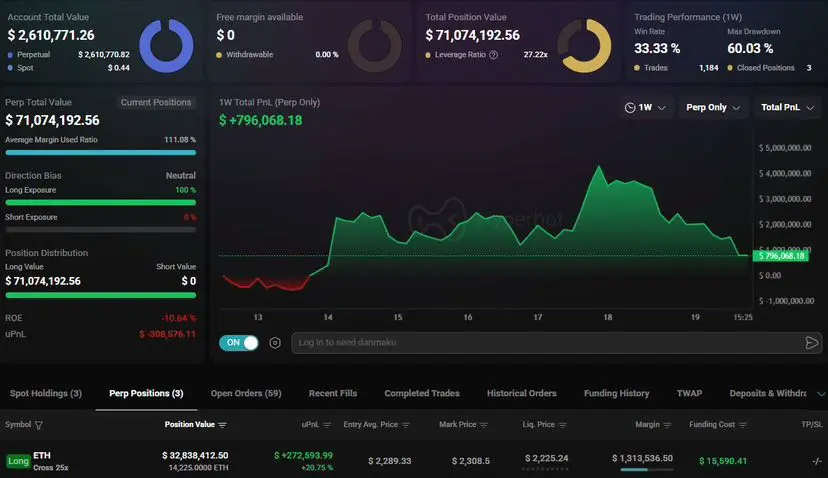Image resolution: width=828 pixels, height=478 pixels.
Task: Click the send danmaku arrow icon
Action: click(x=812, y=343)
